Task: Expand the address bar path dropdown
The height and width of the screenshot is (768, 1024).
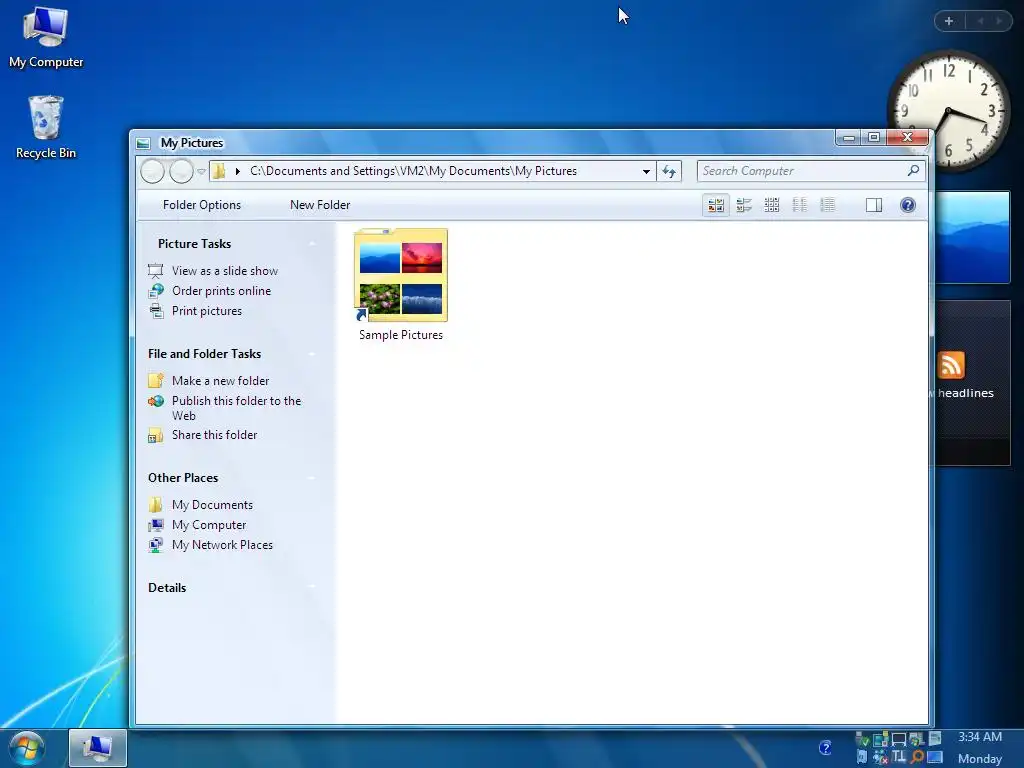Action: tap(646, 172)
